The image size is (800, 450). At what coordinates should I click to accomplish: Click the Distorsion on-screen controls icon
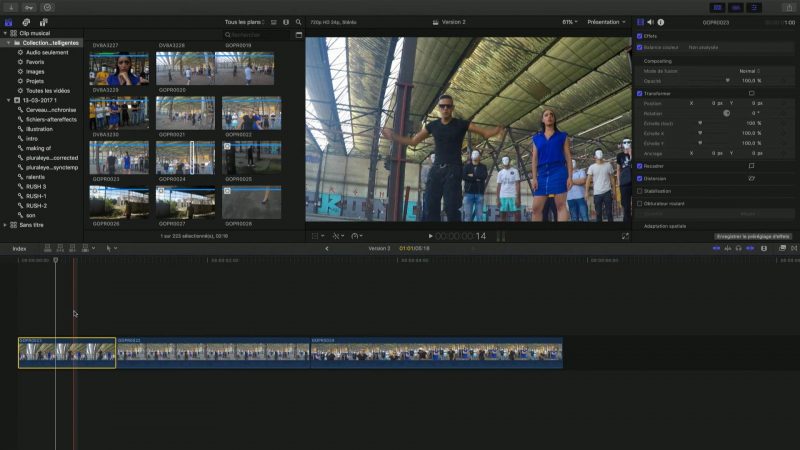coord(752,179)
